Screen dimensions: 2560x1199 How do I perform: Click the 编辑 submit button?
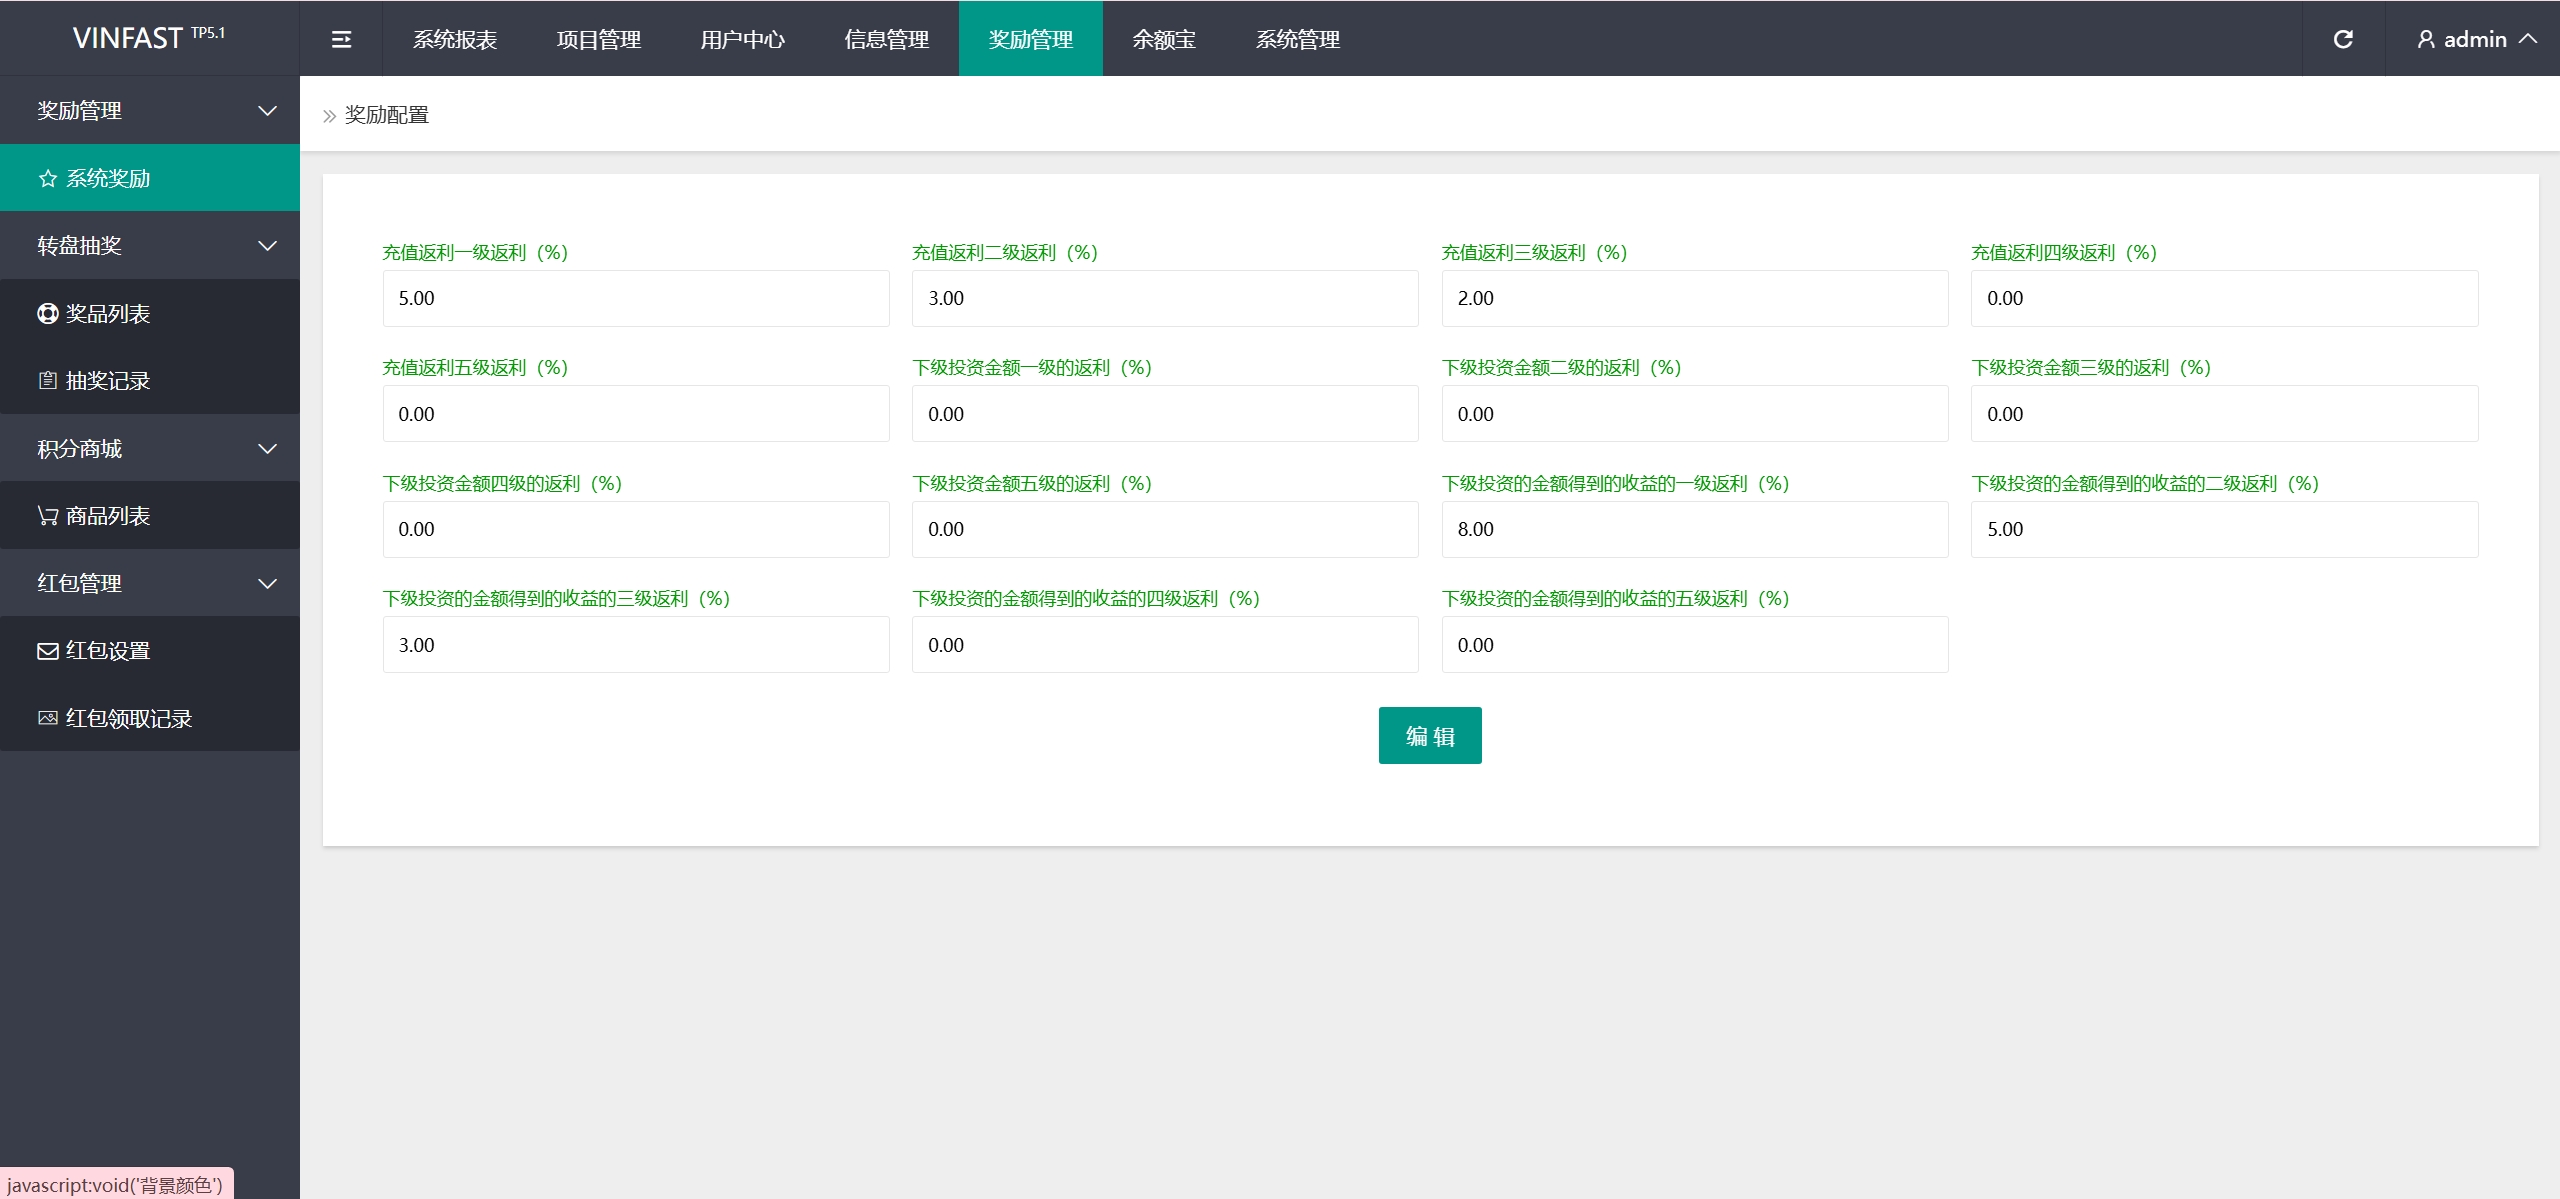click(1429, 736)
